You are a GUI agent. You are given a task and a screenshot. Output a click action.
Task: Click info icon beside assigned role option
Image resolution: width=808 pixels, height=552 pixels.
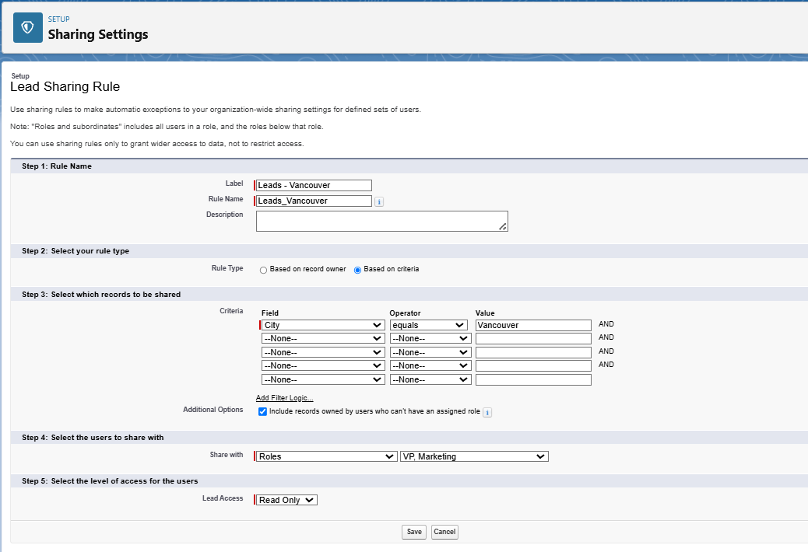pyautogui.click(x=487, y=412)
